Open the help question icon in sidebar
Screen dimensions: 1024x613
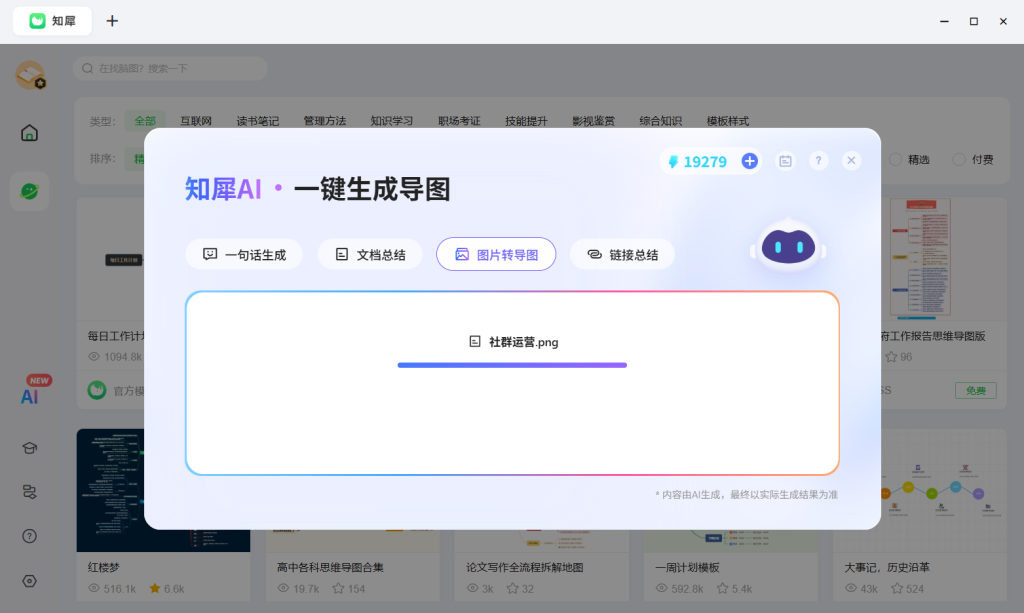tap(29, 536)
